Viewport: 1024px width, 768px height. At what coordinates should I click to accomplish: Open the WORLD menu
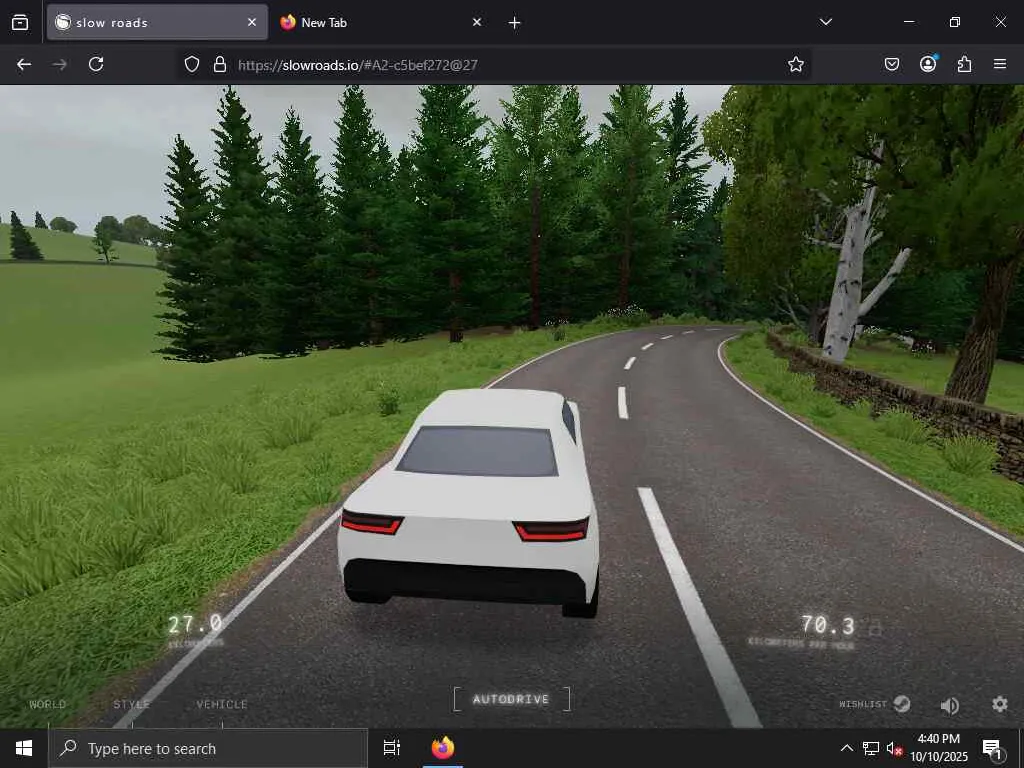point(48,704)
